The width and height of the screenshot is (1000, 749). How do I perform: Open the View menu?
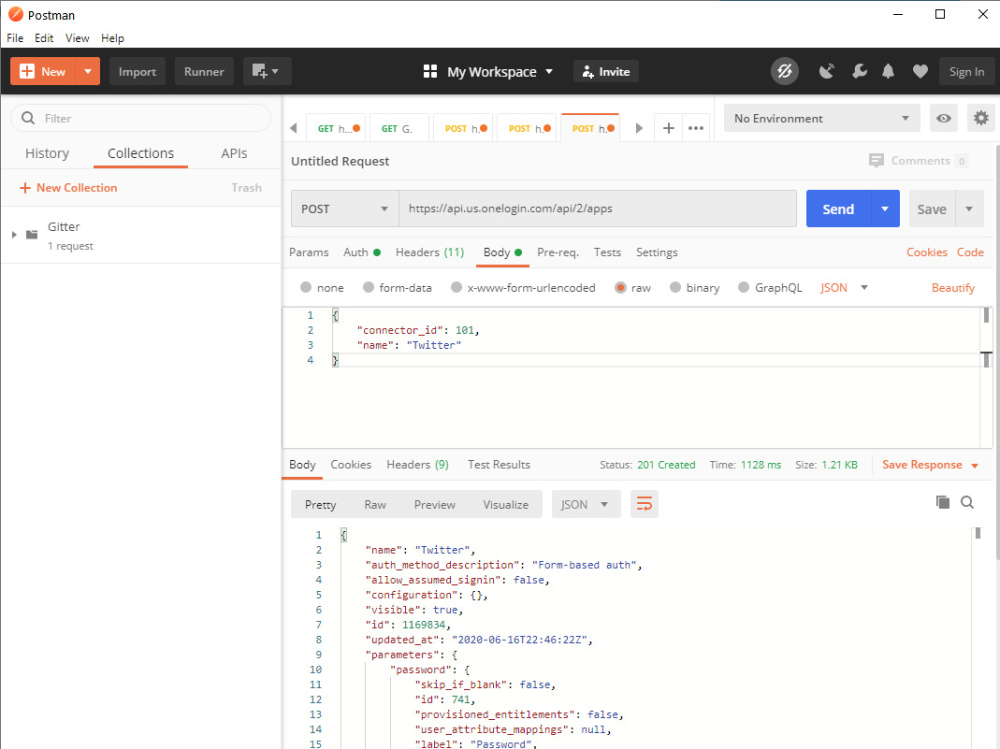77,38
